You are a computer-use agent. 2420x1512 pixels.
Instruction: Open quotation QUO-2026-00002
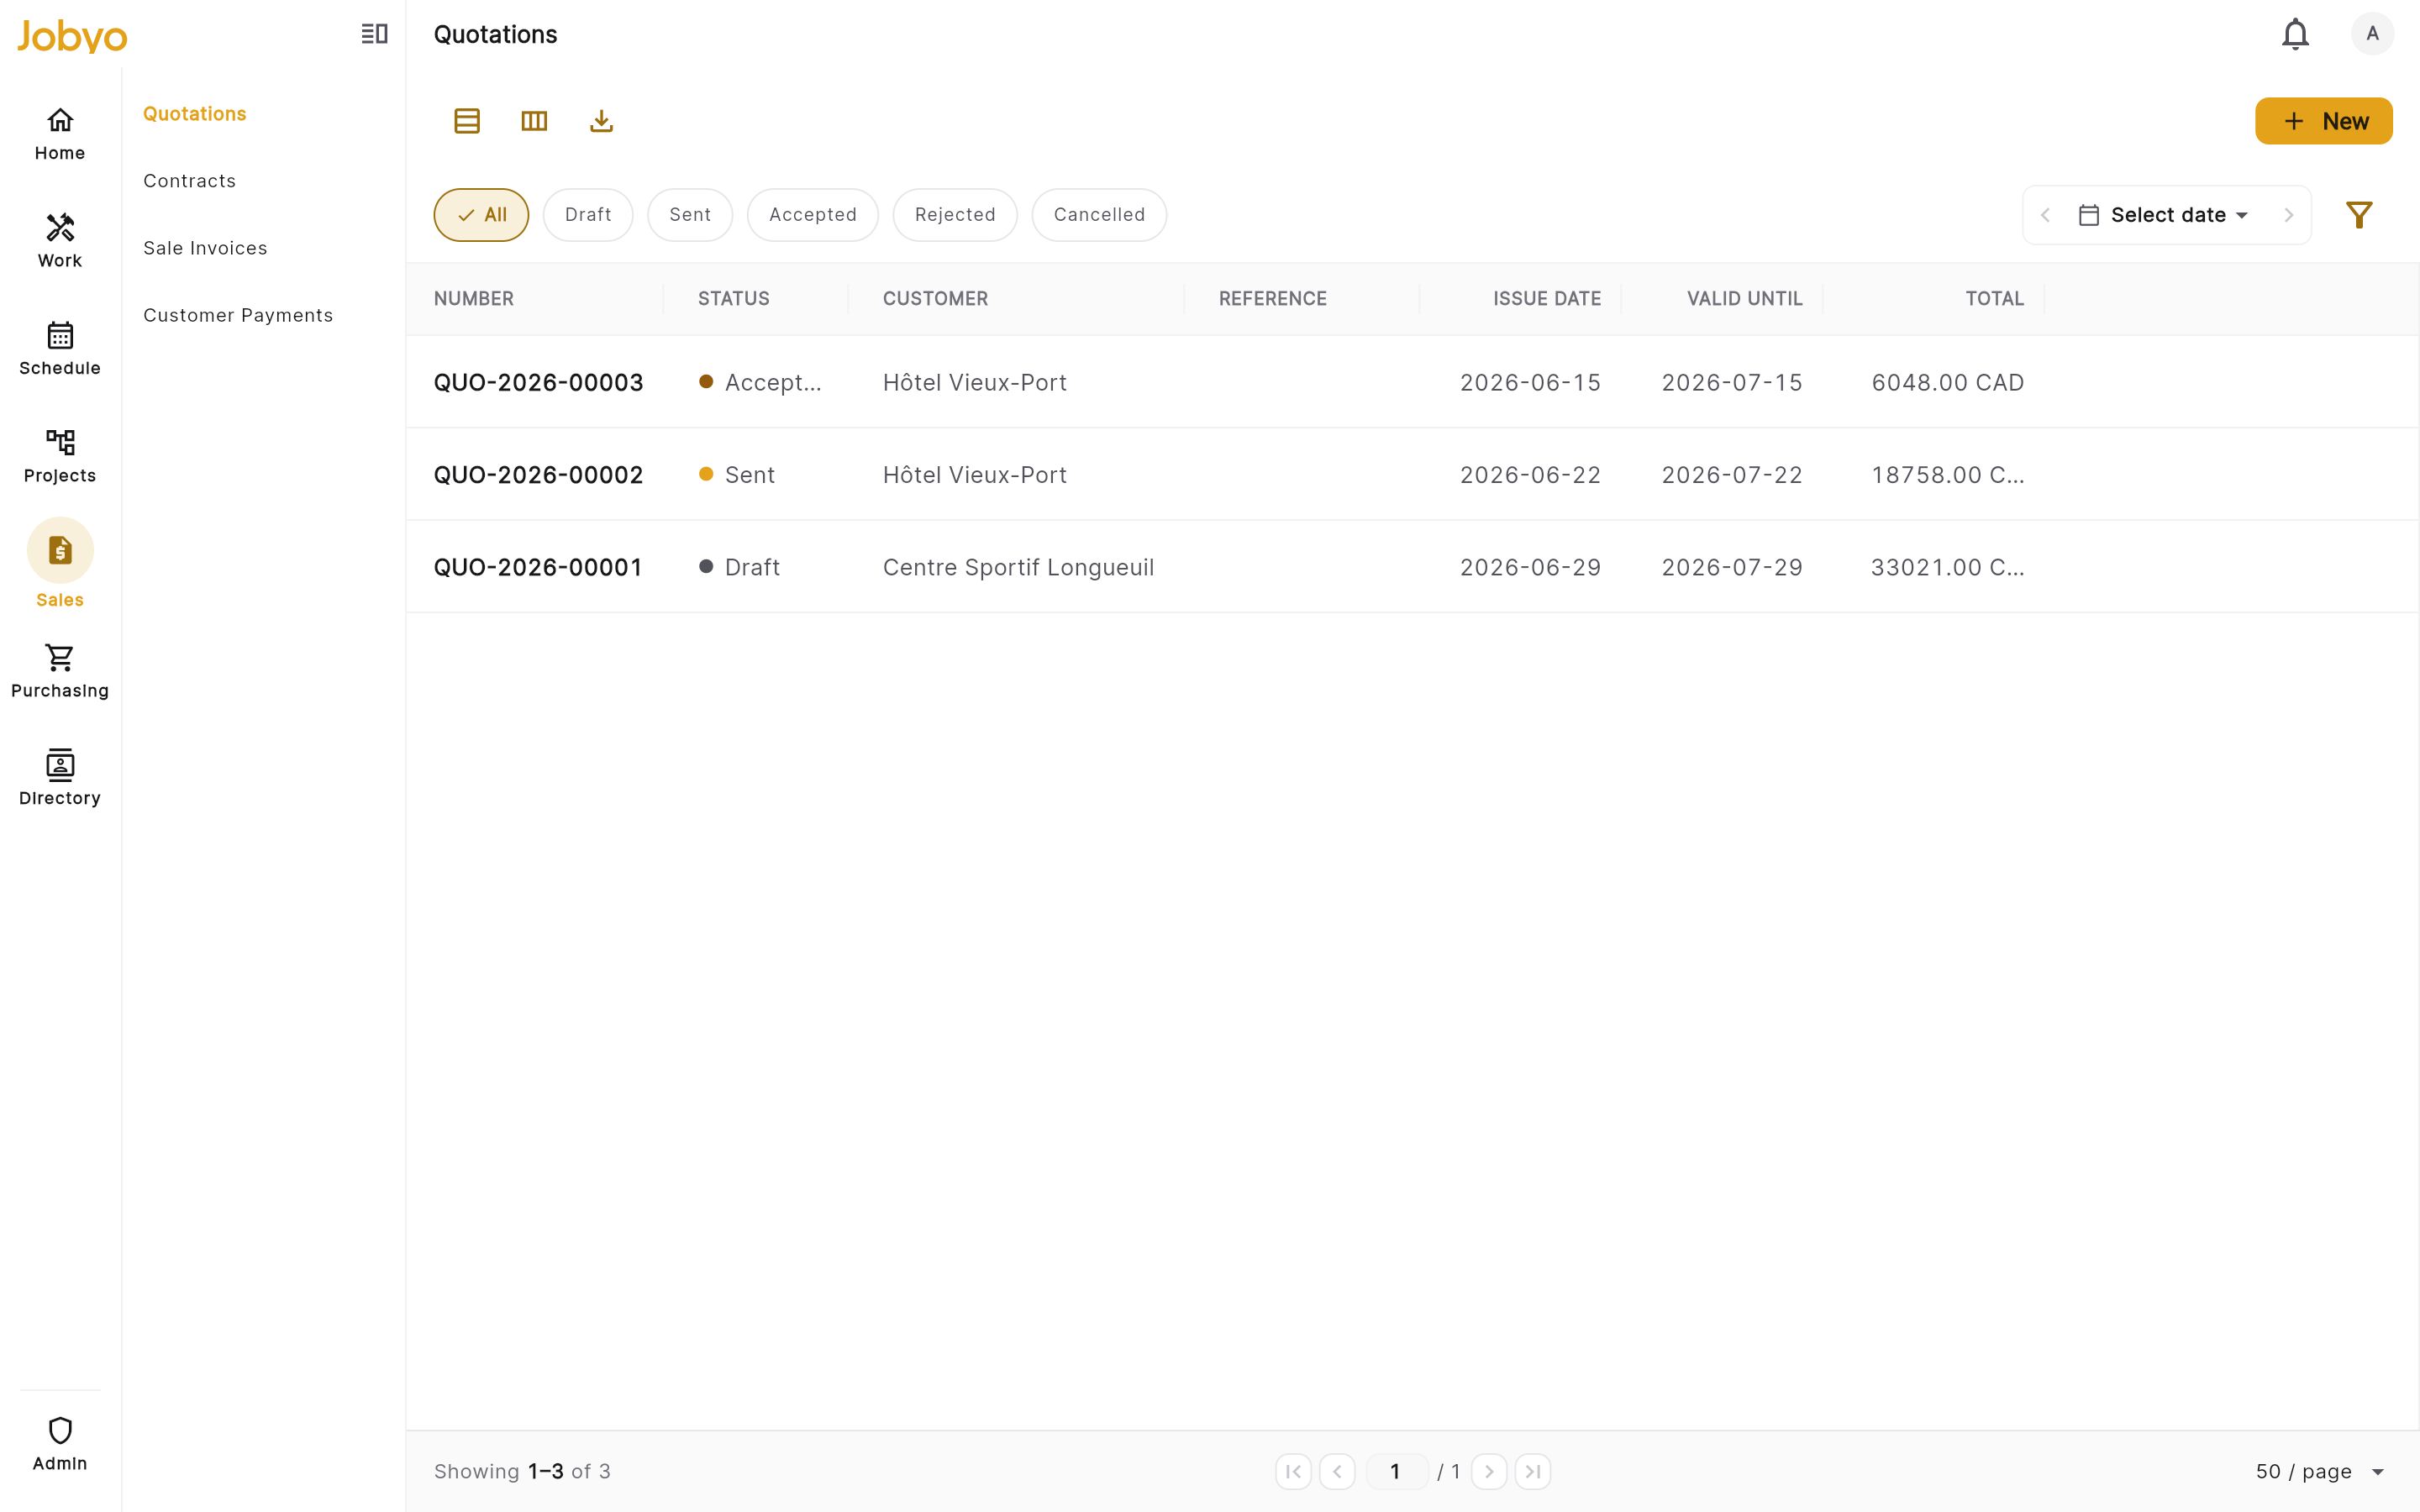pyautogui.click(x=538, y=475)
